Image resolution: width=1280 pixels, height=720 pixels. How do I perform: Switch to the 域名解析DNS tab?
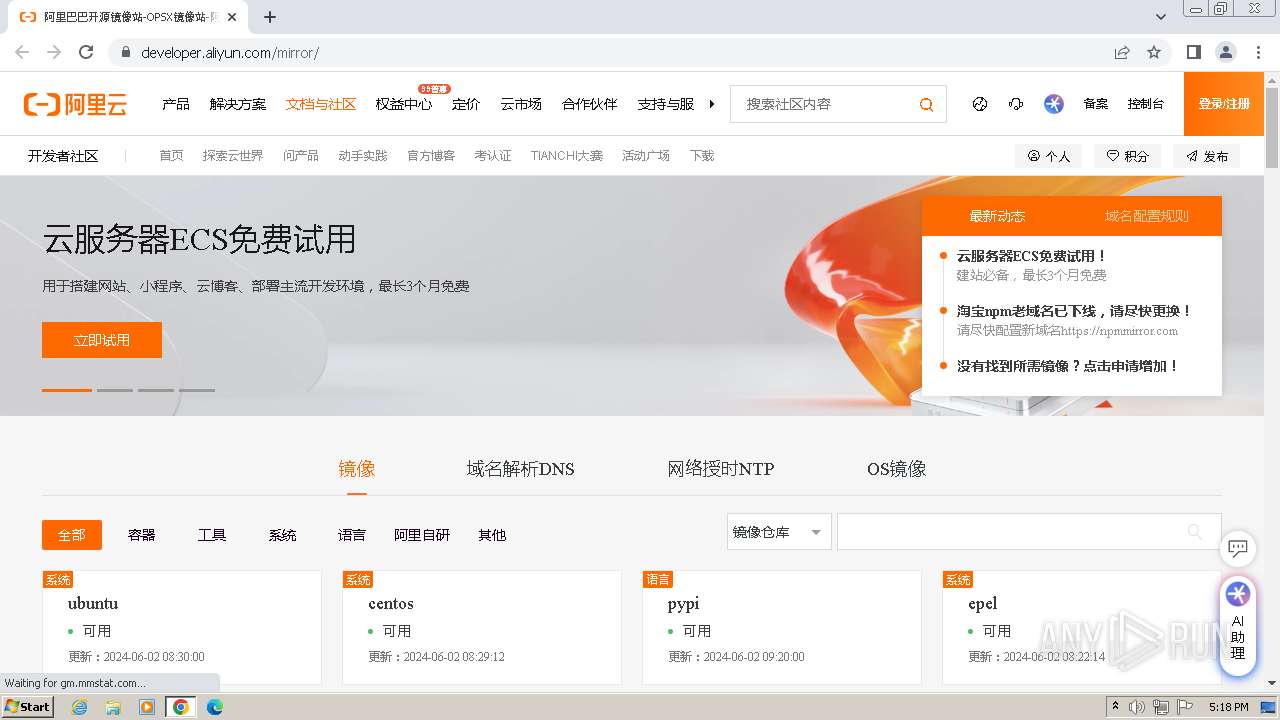(520, 469)
